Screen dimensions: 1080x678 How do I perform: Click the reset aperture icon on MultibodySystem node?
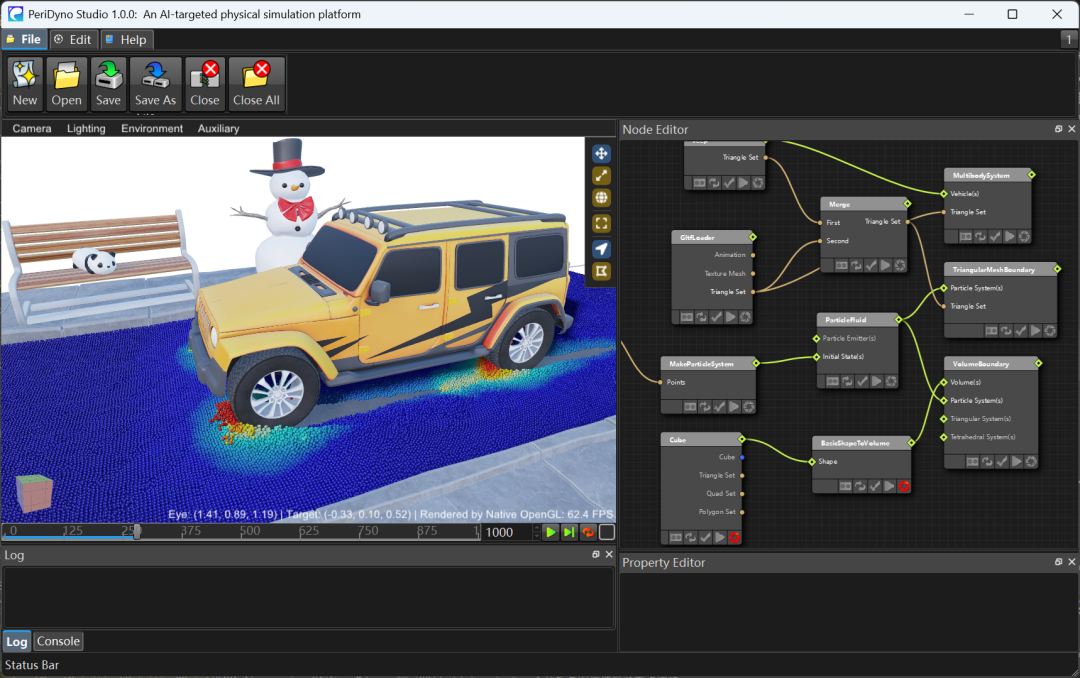[1024, 236]
